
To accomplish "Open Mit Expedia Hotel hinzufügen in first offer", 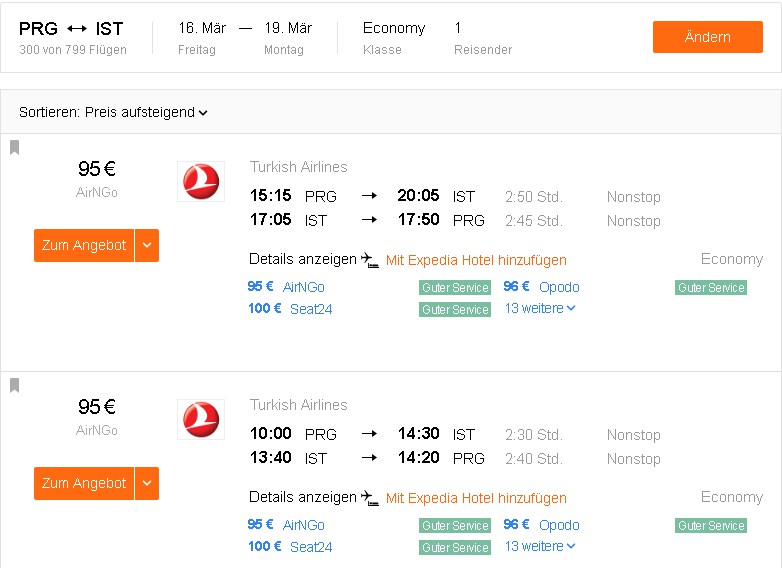I will [476, 260].
